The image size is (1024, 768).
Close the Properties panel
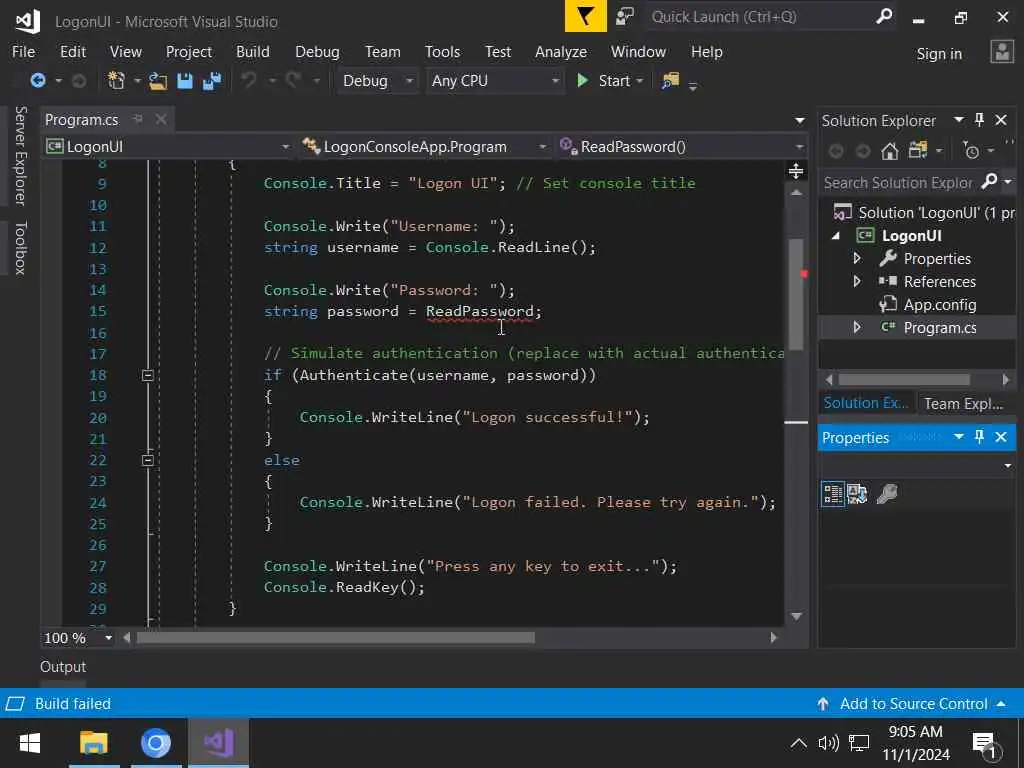point(1000,437)
